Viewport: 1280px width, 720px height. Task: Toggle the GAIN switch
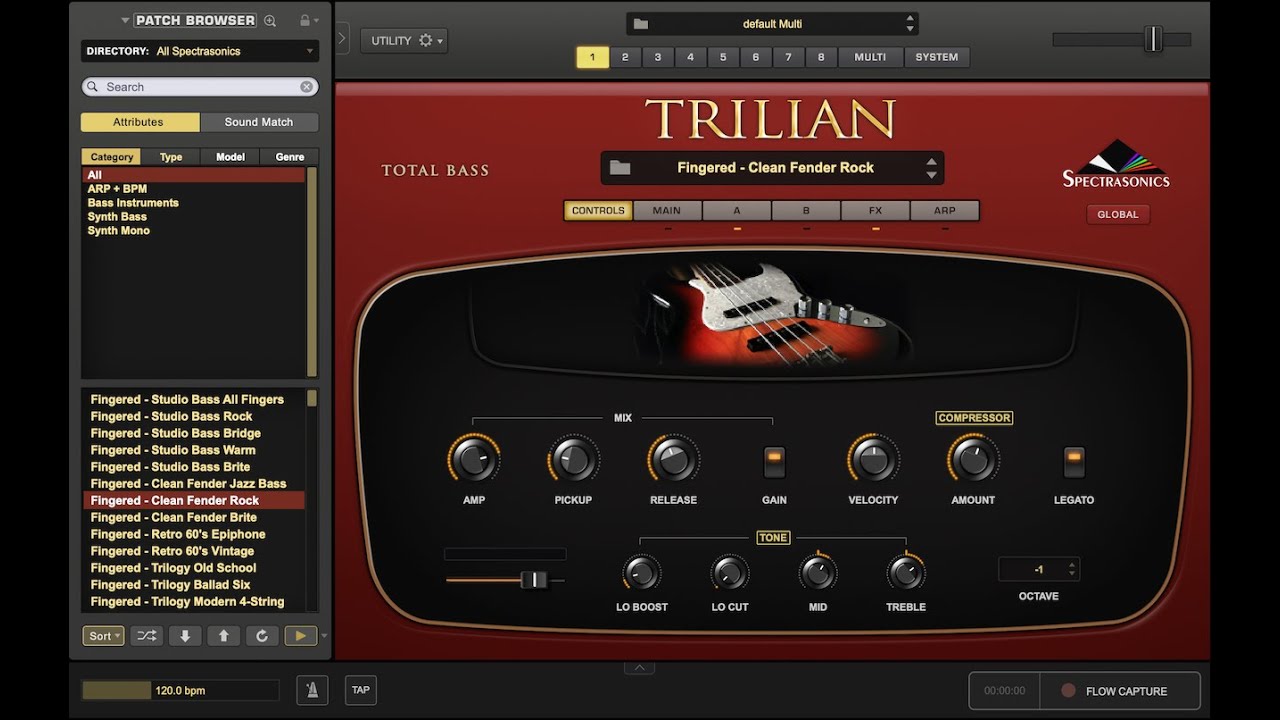pyautogui.click(x=774, y=461)
